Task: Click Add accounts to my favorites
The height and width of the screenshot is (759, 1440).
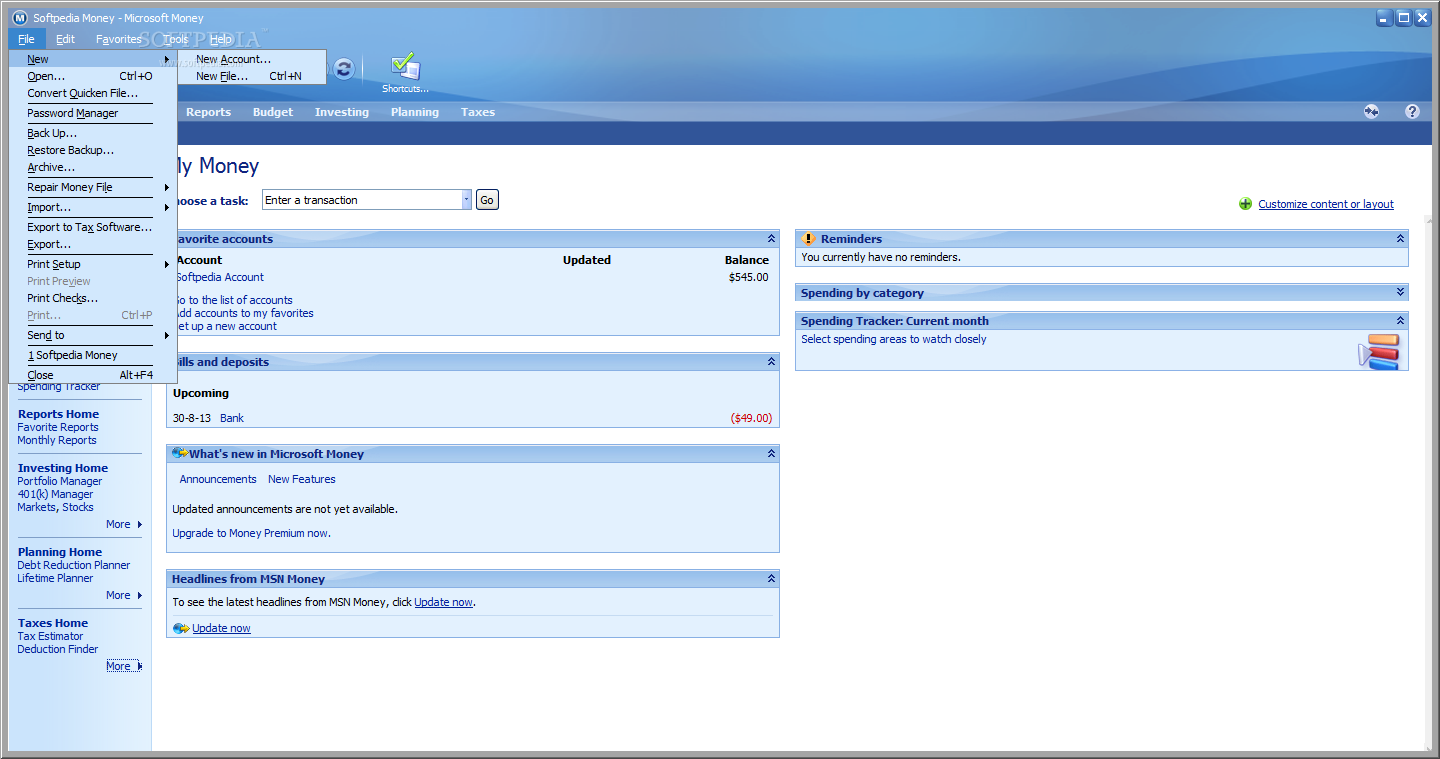Action: 244,313
